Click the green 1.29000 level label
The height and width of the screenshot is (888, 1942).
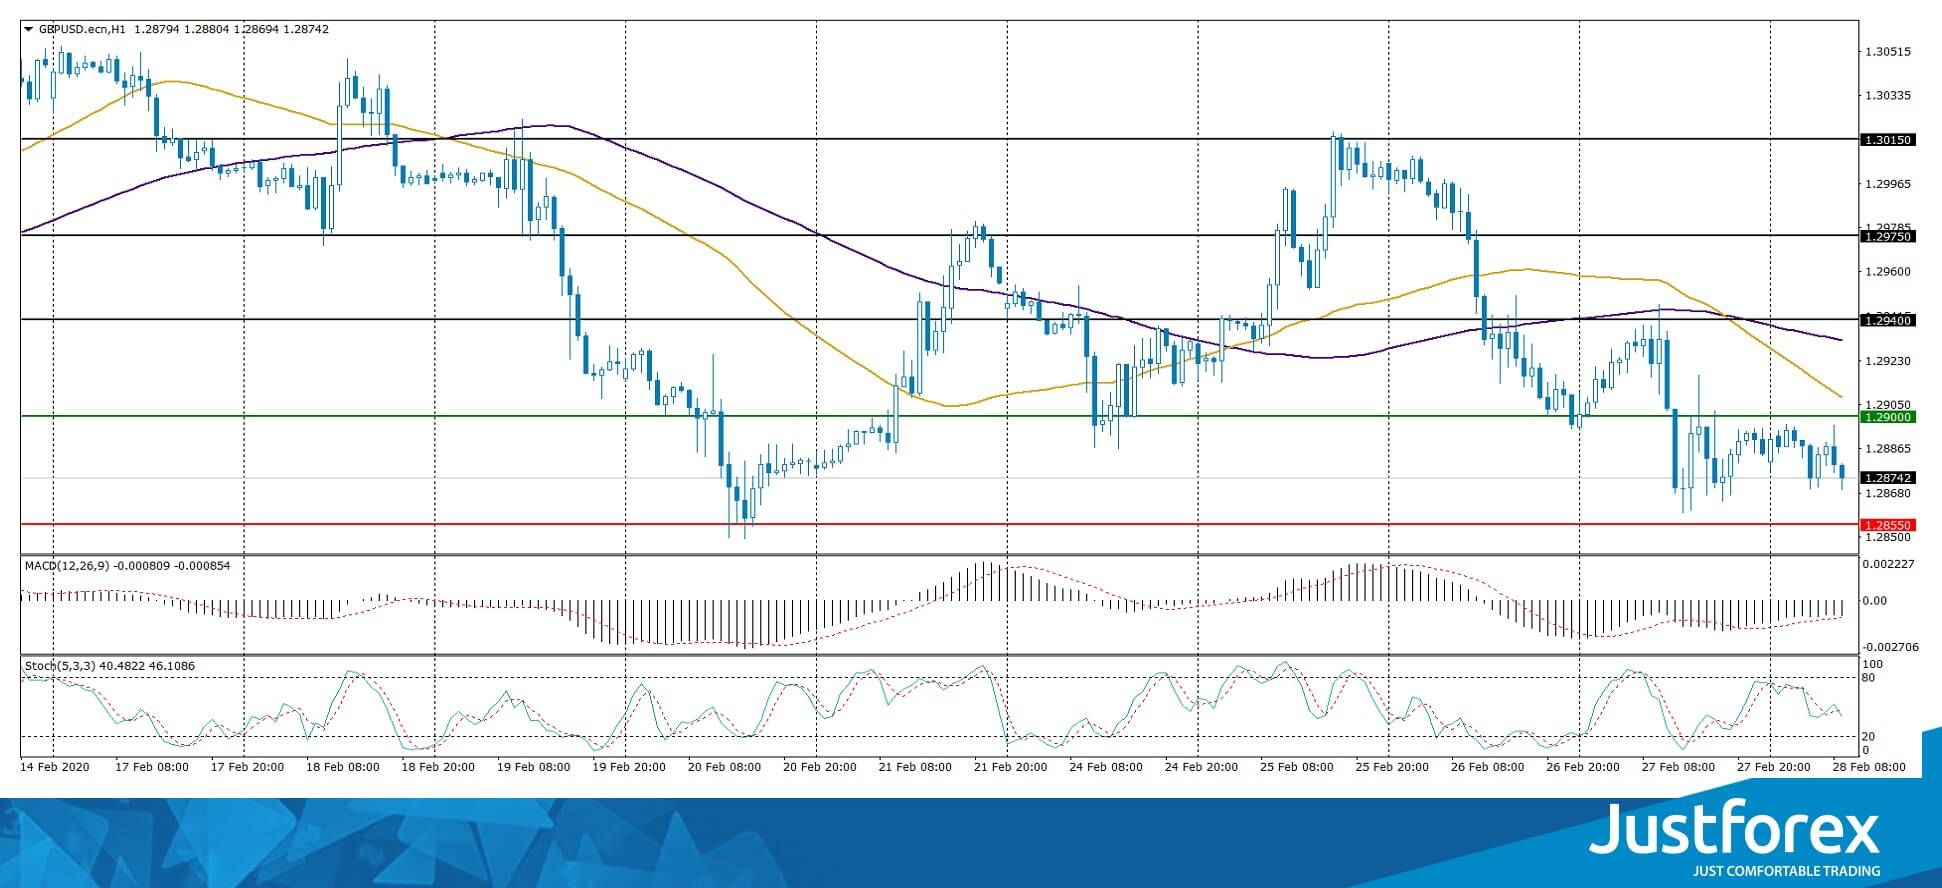click(x=1887, y=417)
